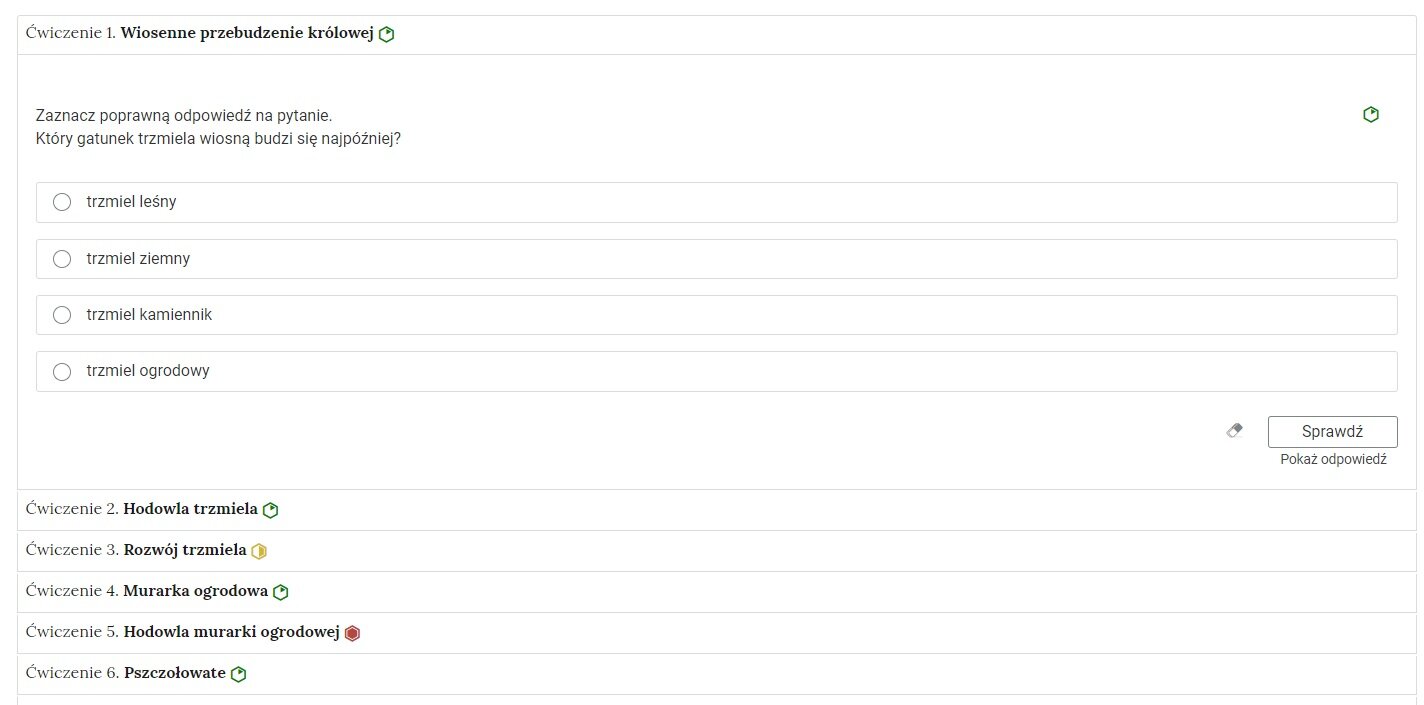Mark trzmiel ogrodowy as the answer

pos(62,371)
